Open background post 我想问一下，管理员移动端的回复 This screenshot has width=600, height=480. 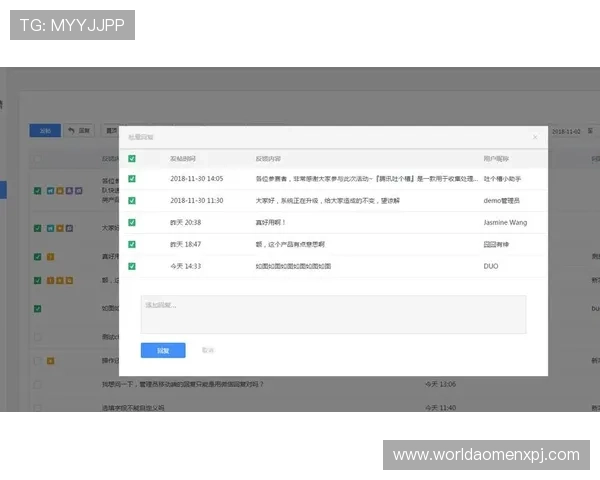coord(183,384)
